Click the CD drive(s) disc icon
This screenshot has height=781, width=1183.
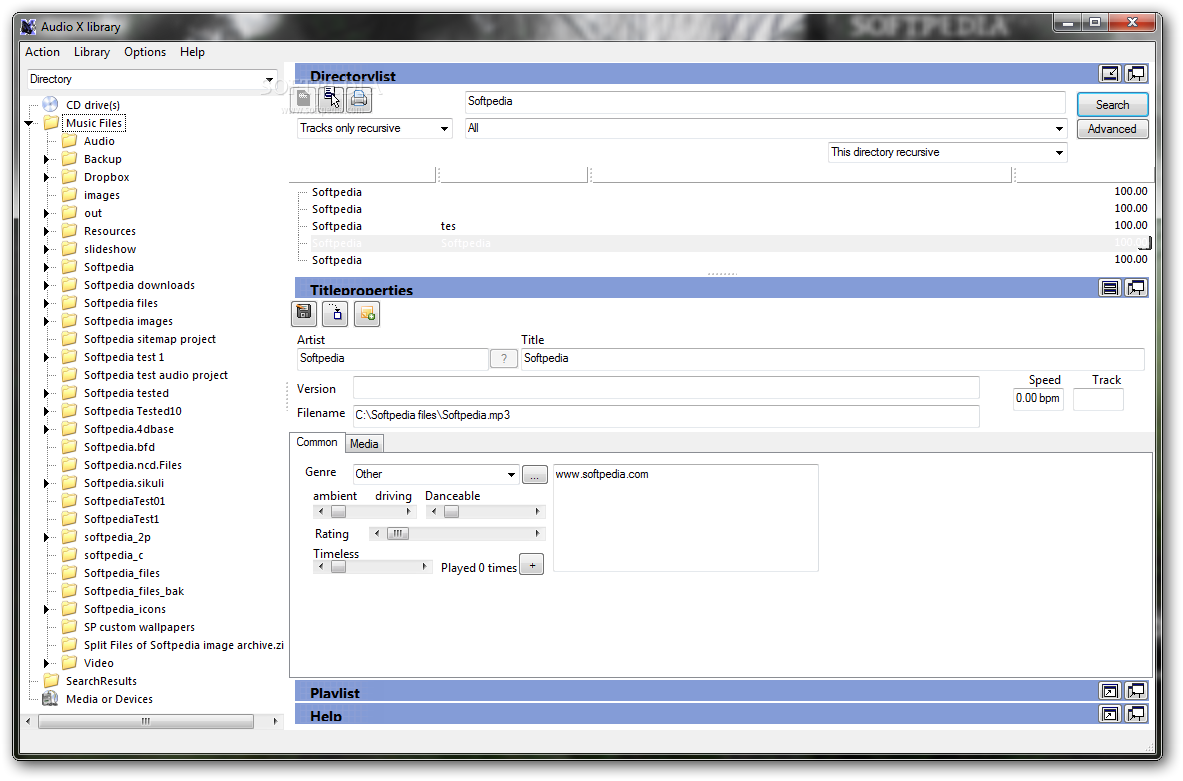(51, 104)
